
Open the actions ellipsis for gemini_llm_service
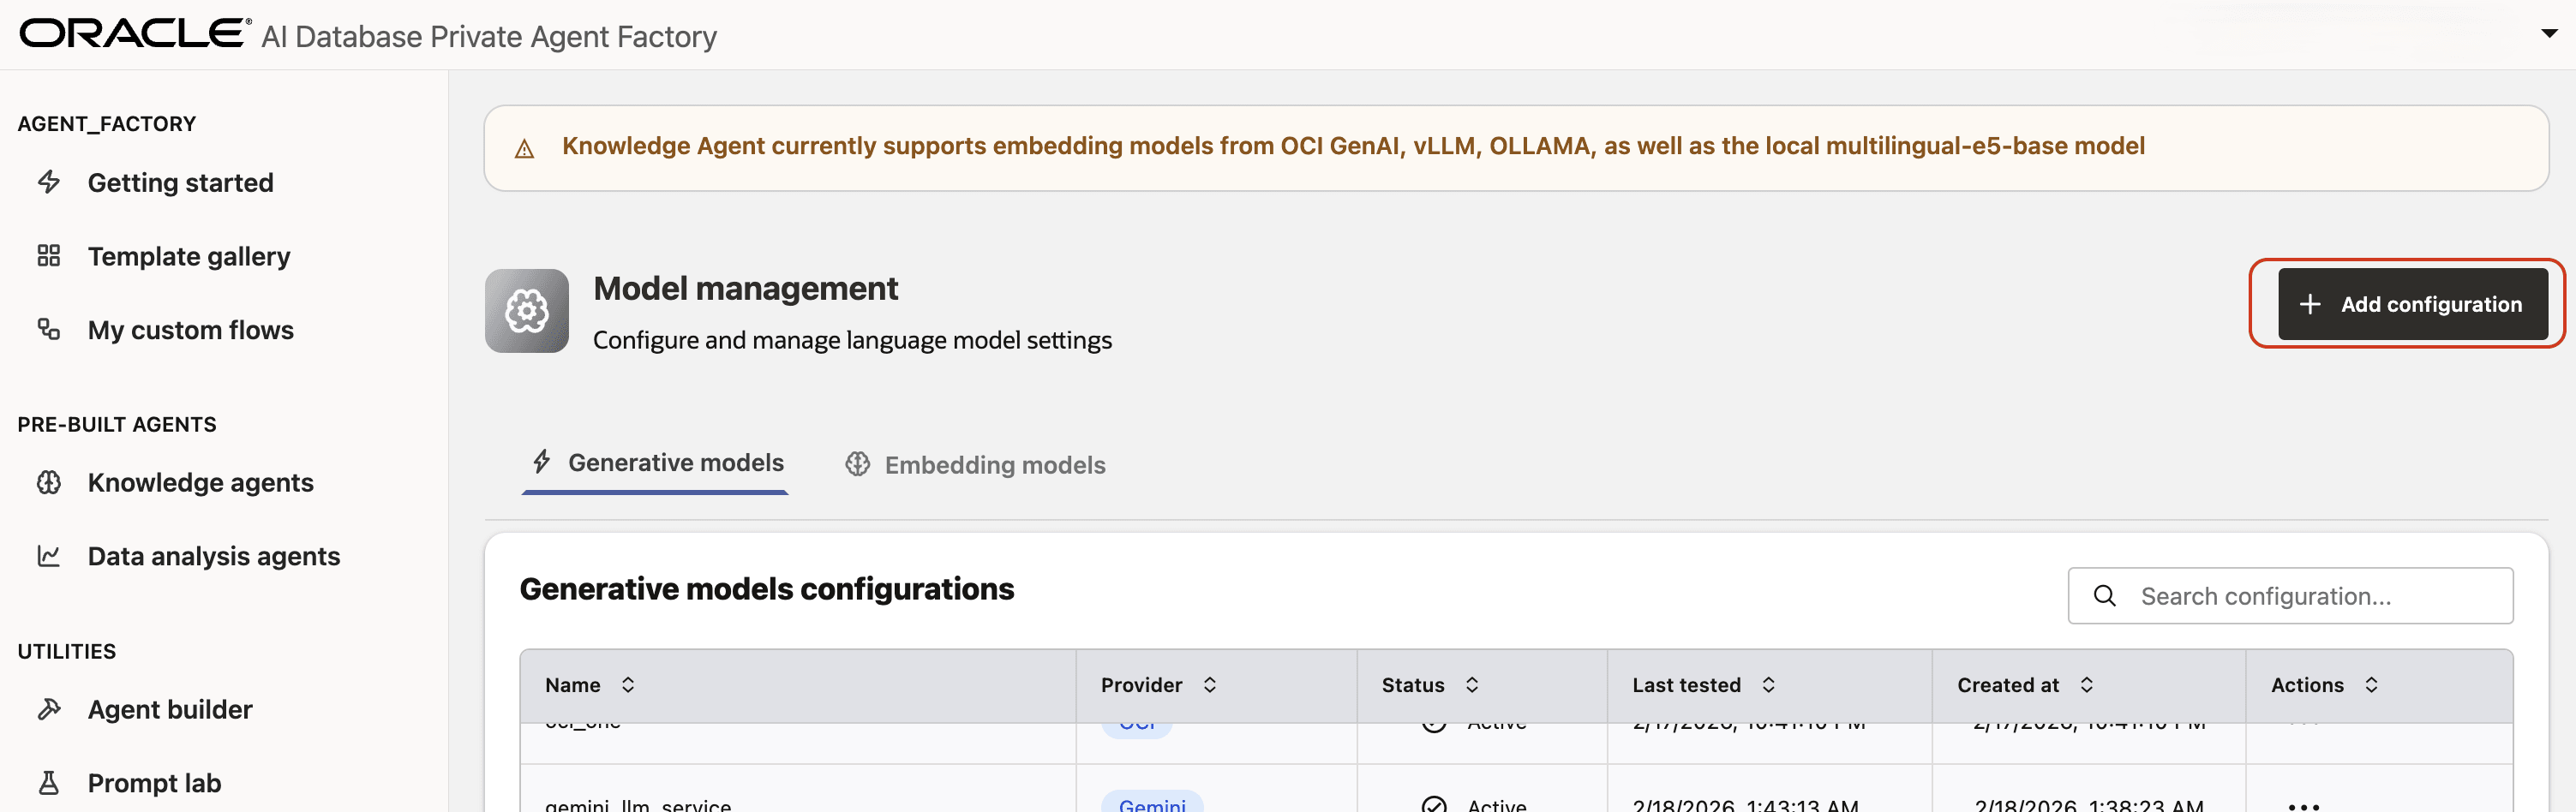(x=2303, y=805)
